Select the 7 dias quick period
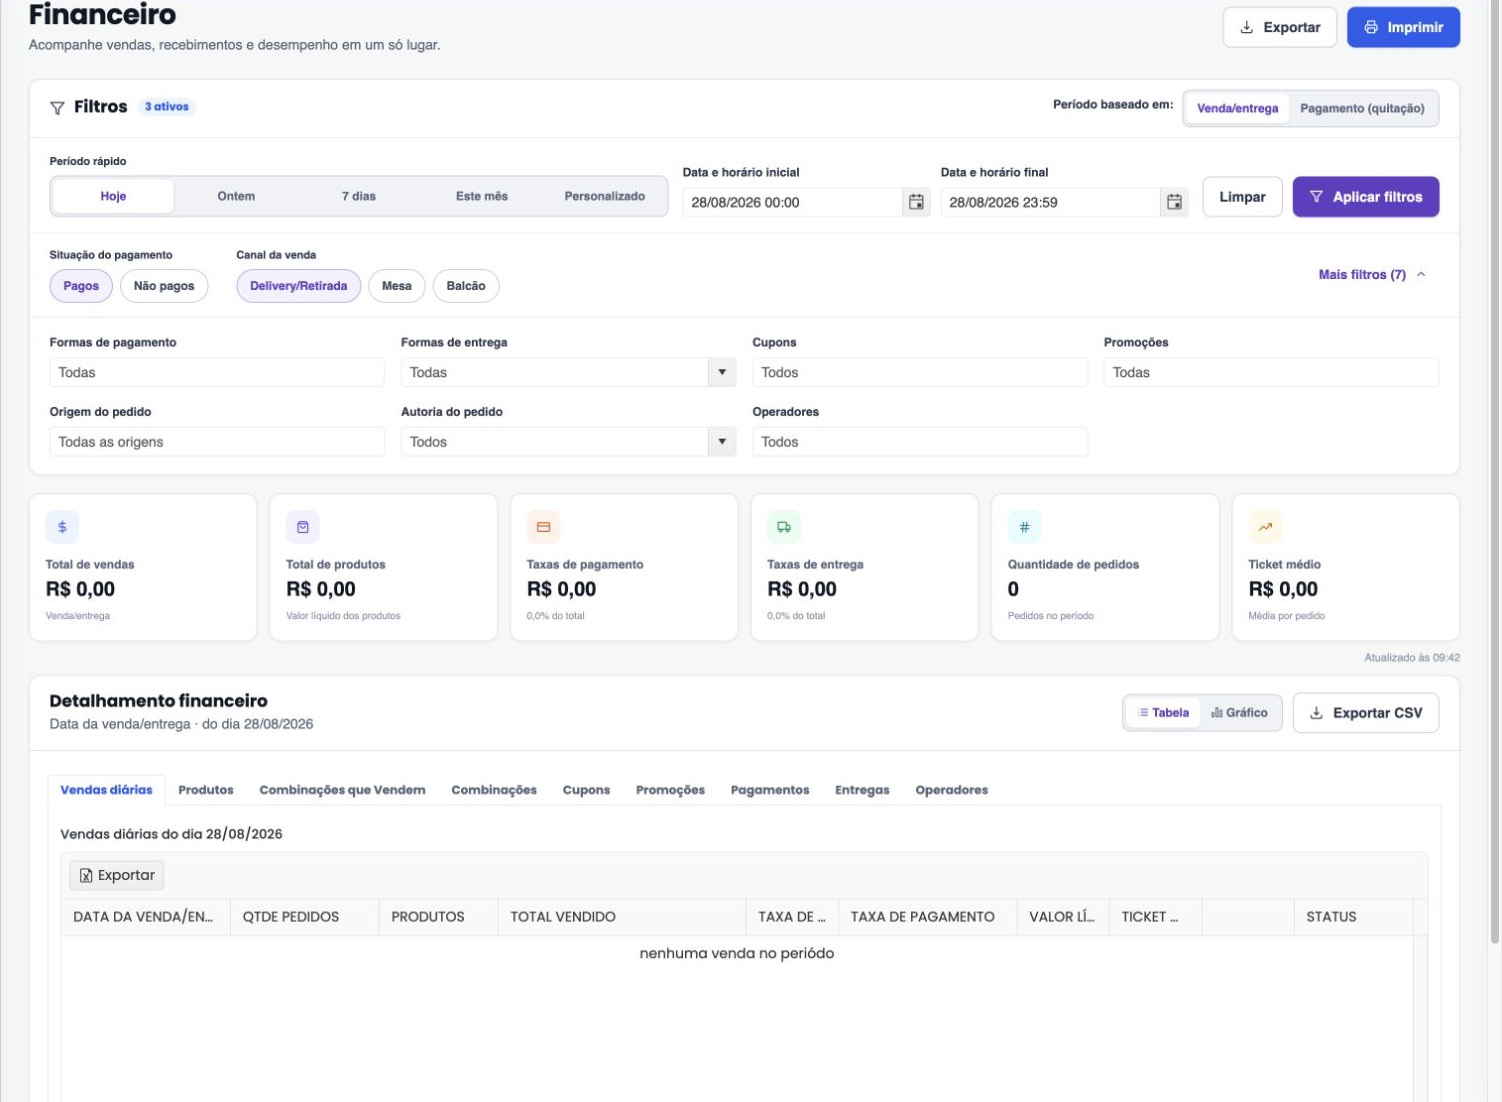The height and width of the screenshot is (1102, 1502). pos(359,197)
